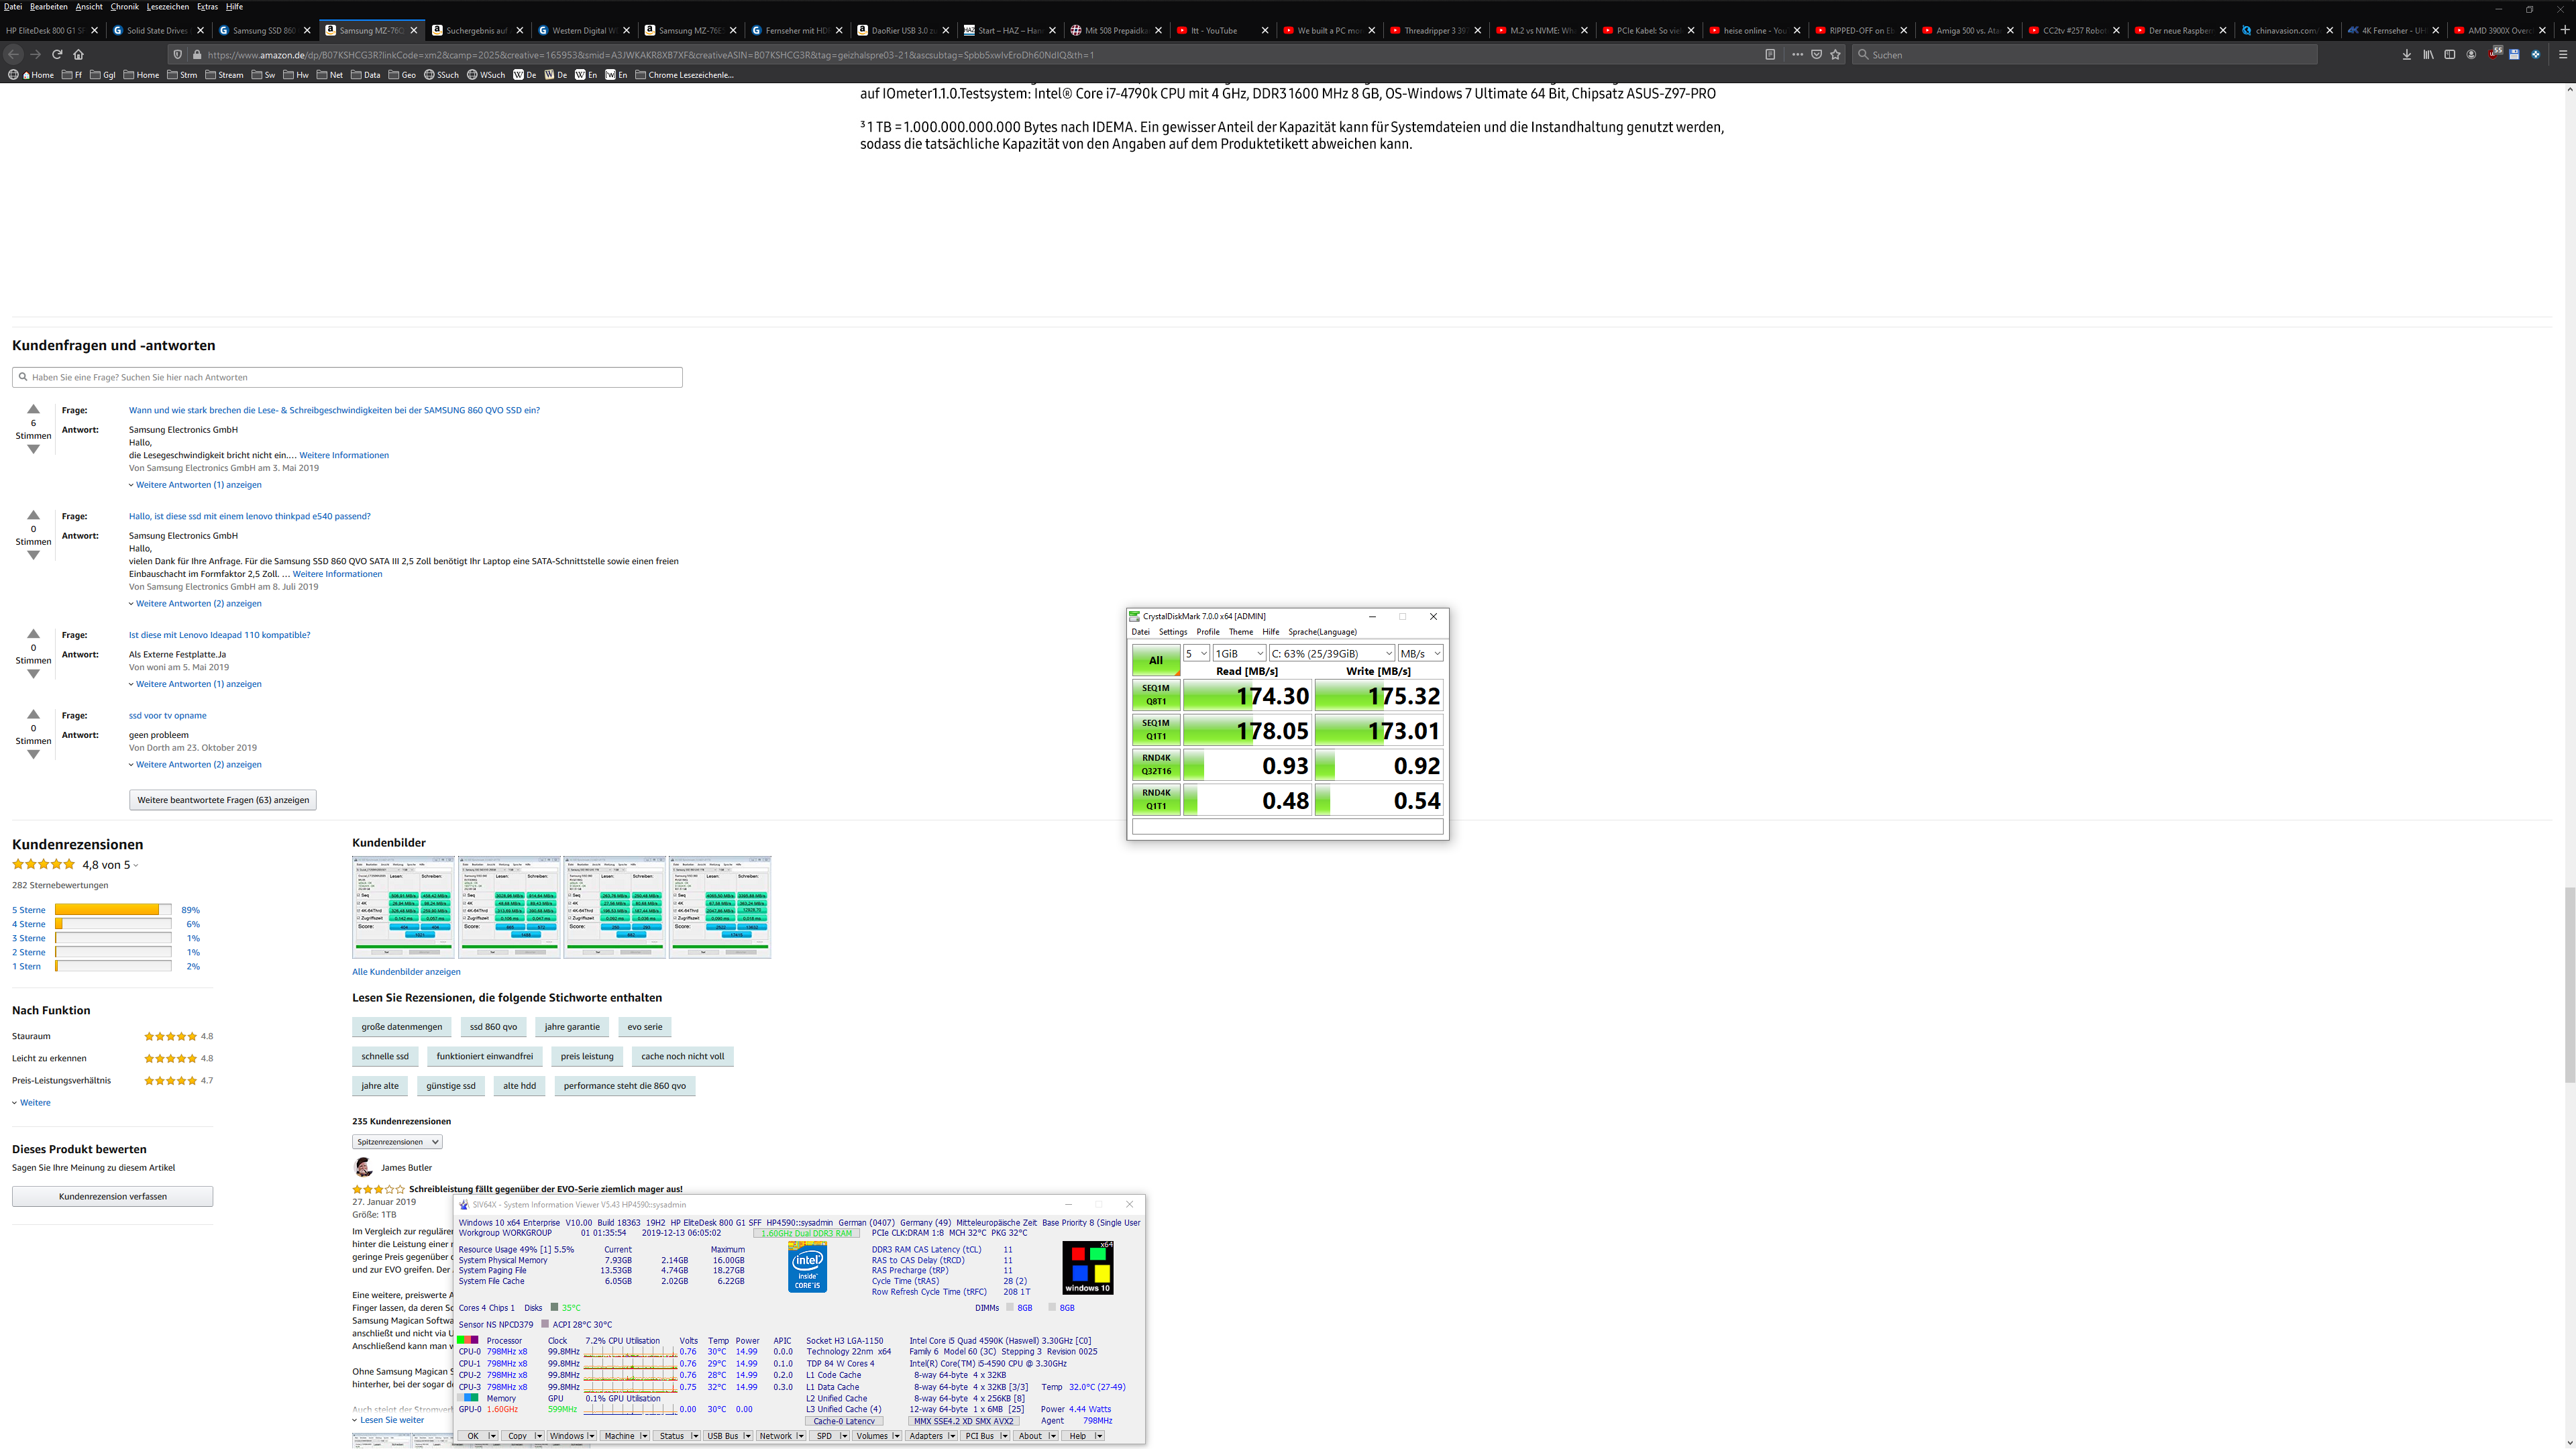Expand 'Lesen Sie weiter' in James Butler review
This screenshot has height=1449, width=2576.
388,1420
